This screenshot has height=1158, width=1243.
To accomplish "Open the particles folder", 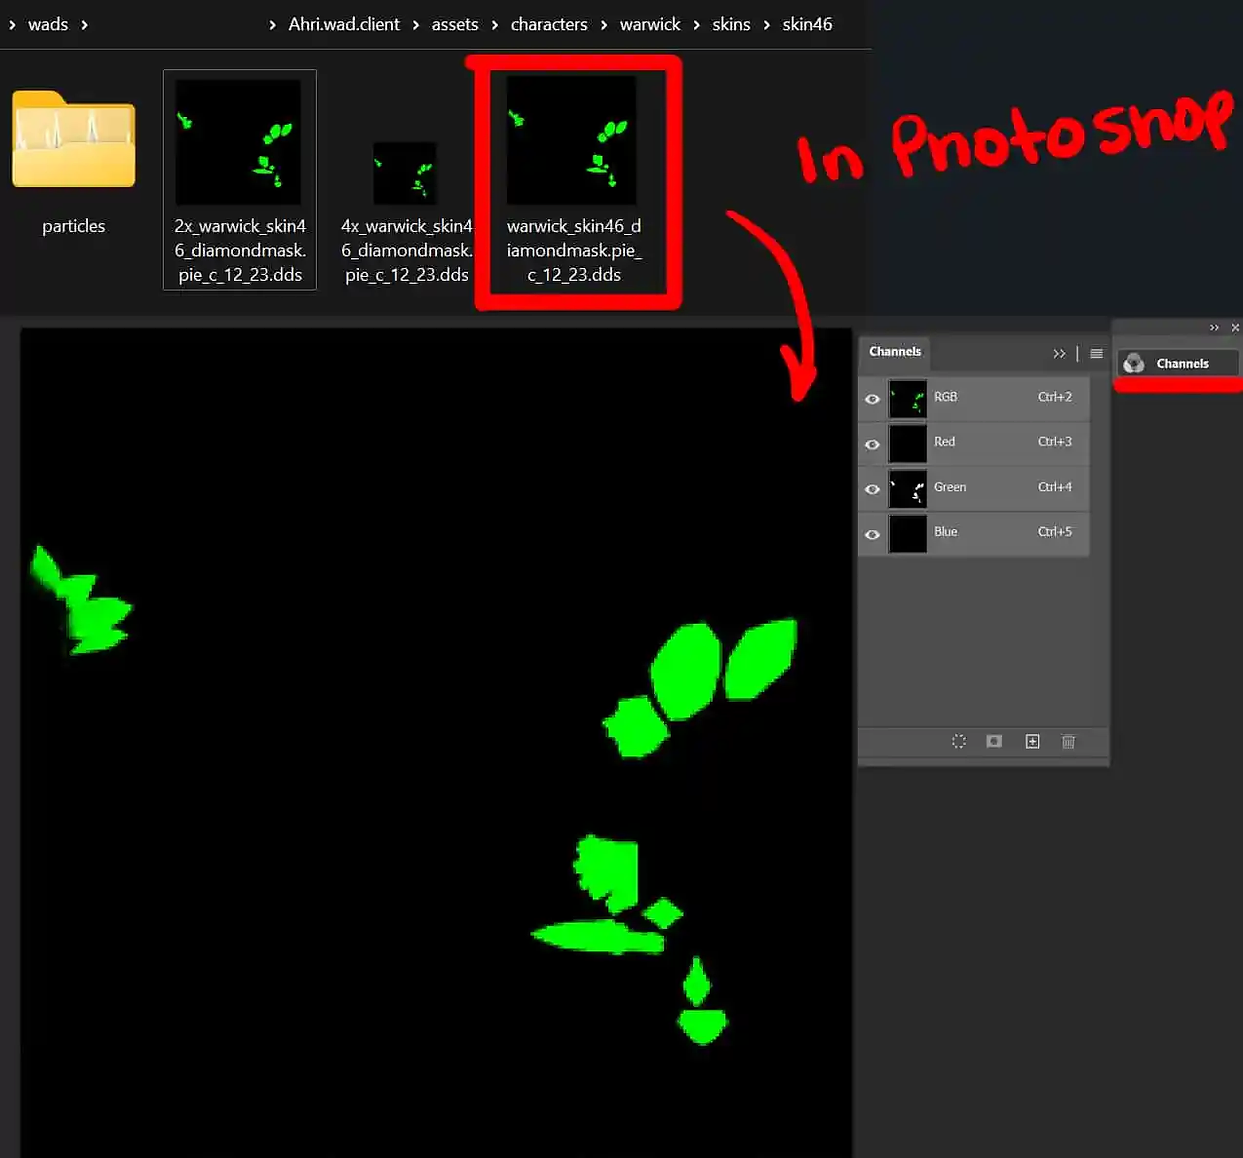I will 73,160.
